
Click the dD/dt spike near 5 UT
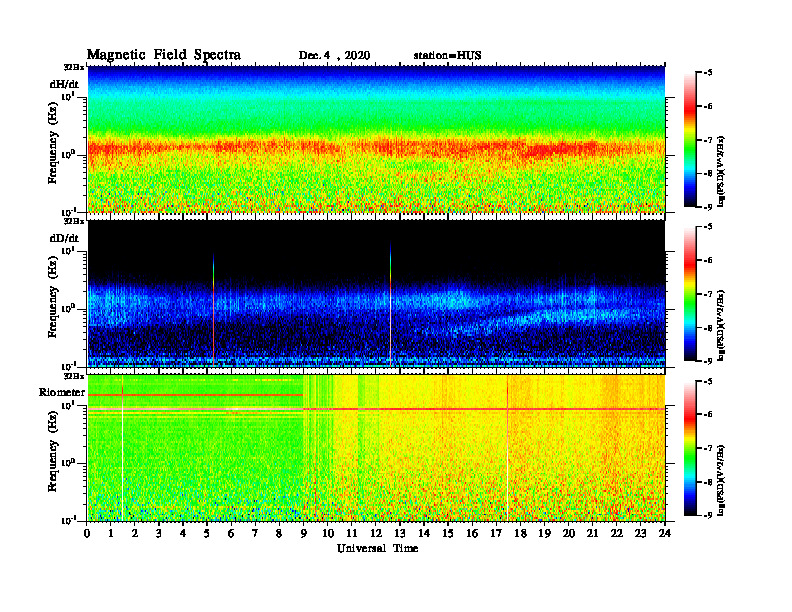214,311
